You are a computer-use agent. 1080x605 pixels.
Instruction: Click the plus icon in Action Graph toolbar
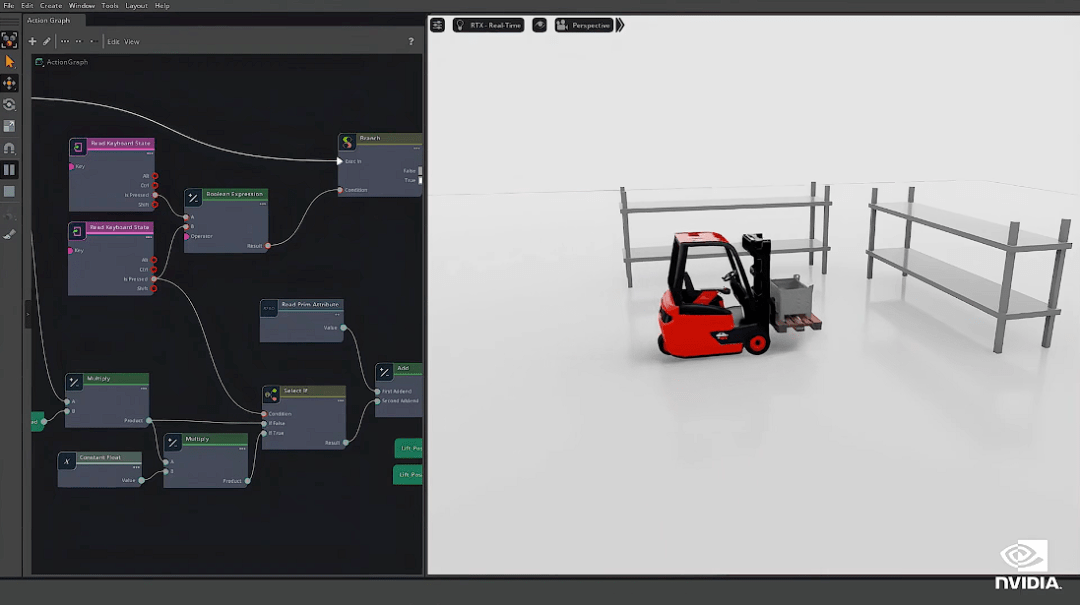click(32, 41)
